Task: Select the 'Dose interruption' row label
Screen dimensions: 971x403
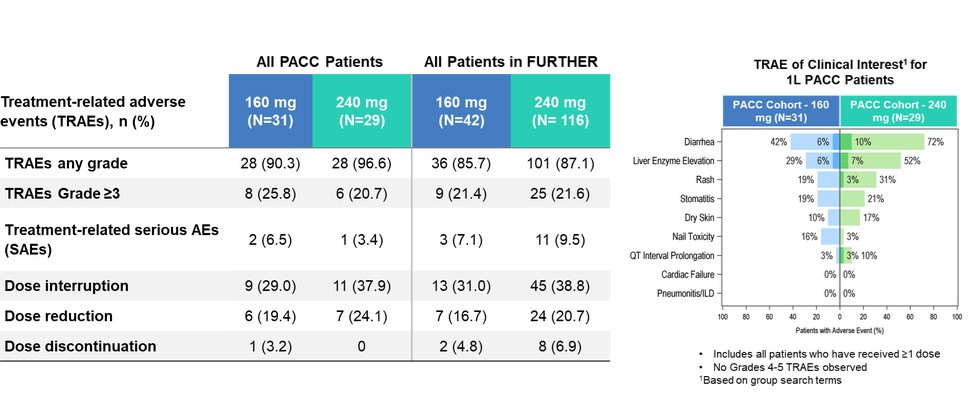Action: 65,286
